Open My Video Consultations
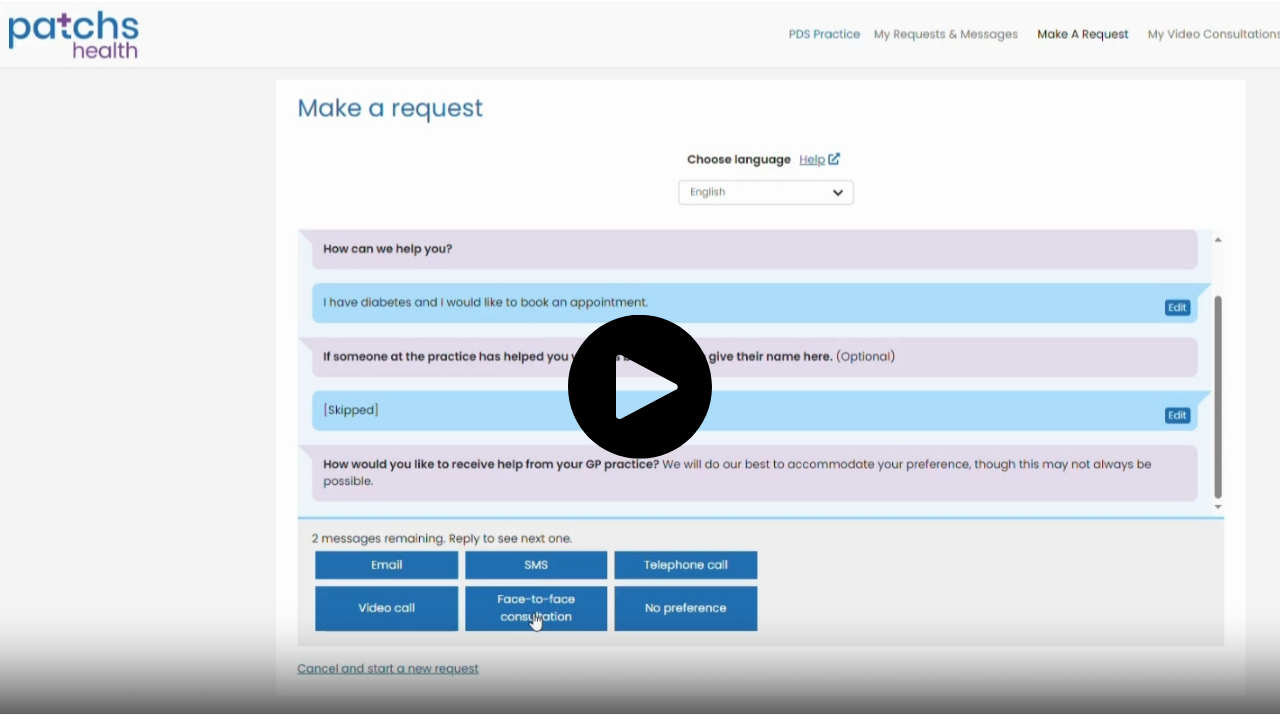Viewport: 1280px width, 720px height. 1212,34
